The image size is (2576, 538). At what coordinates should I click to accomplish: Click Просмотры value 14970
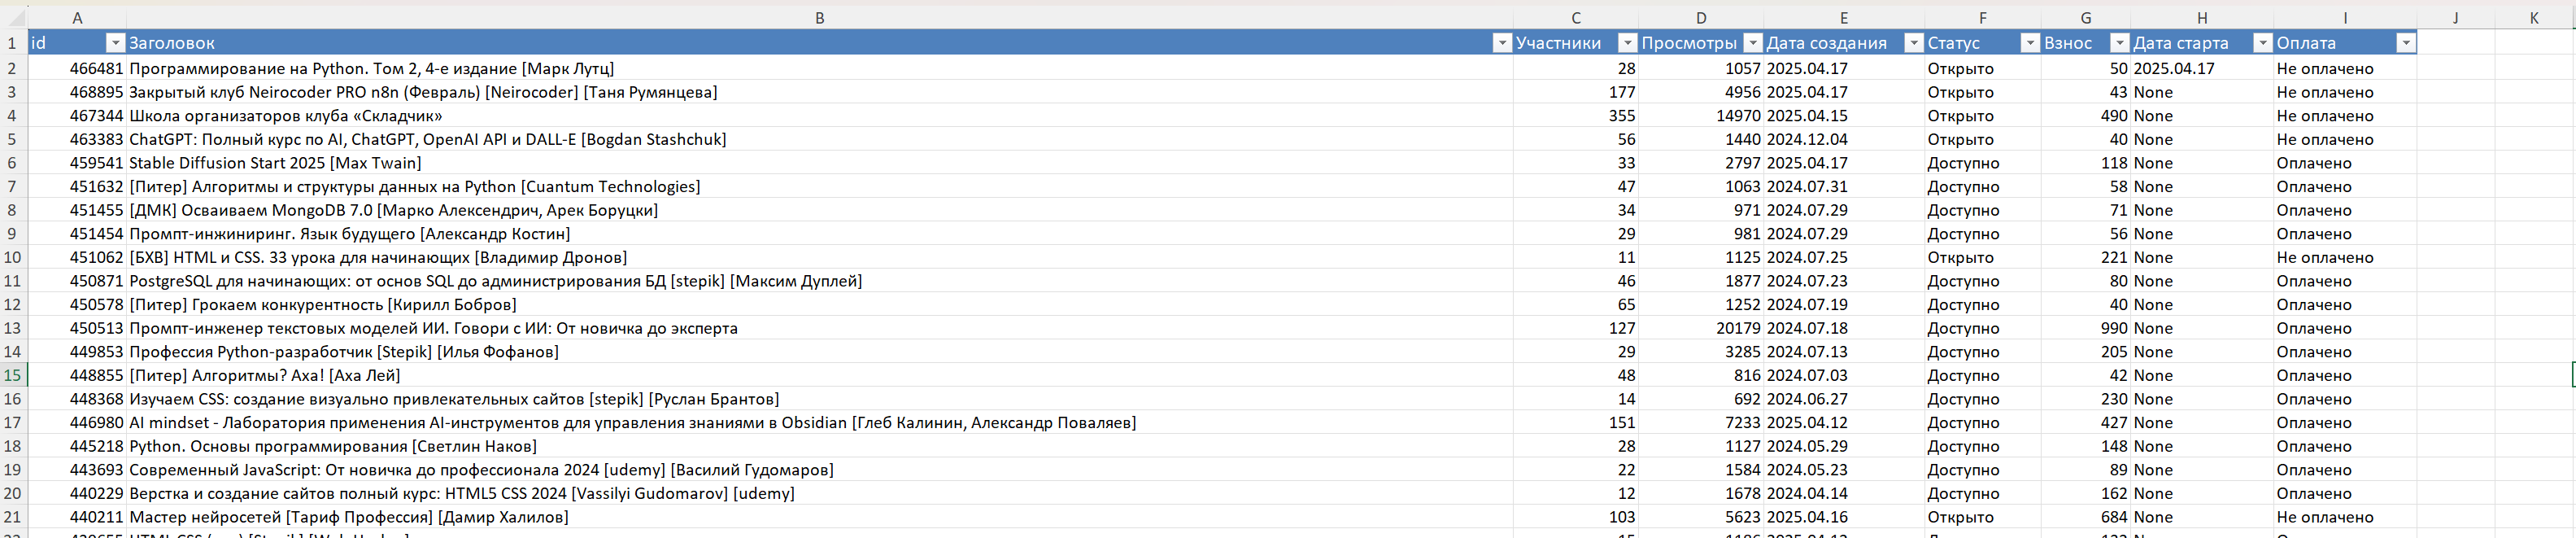point(1701,116)
